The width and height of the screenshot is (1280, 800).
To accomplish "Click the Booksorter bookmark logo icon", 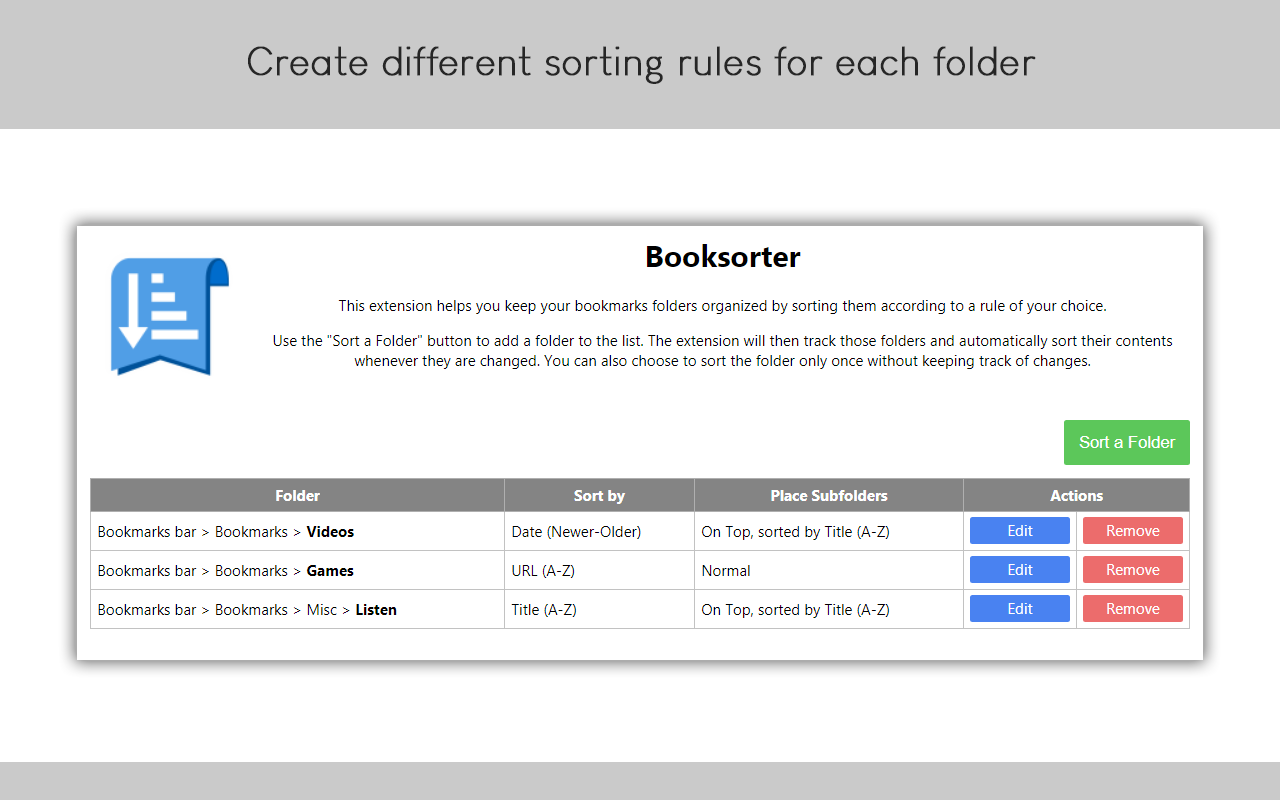I will (x=169, y=316).
